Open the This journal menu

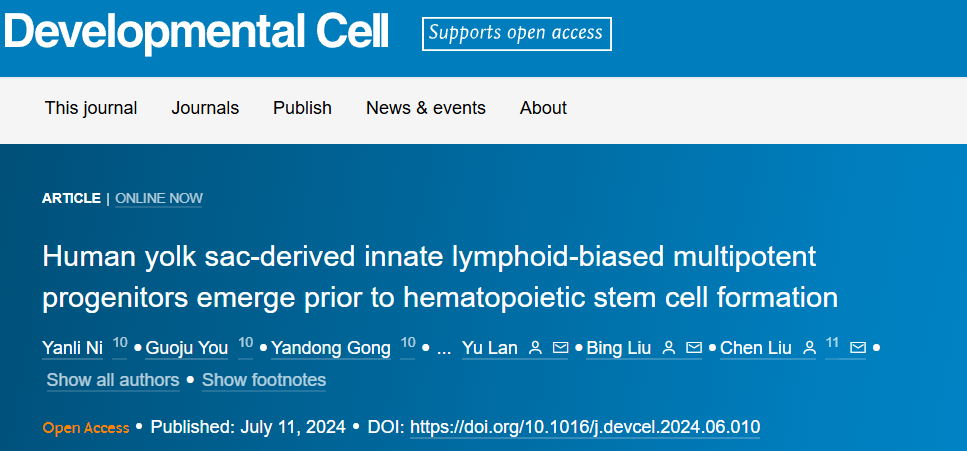(x=91, y=108)
